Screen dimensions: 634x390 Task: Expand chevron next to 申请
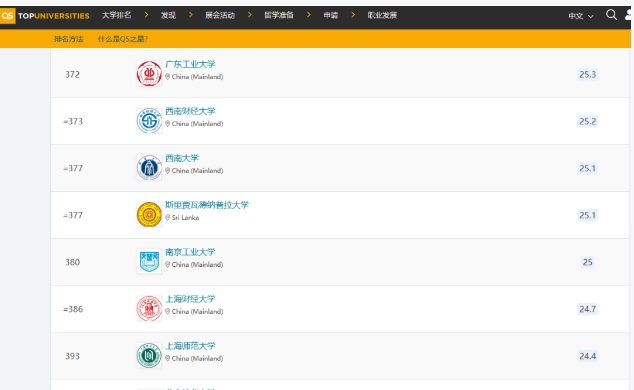tap(353, 15)
